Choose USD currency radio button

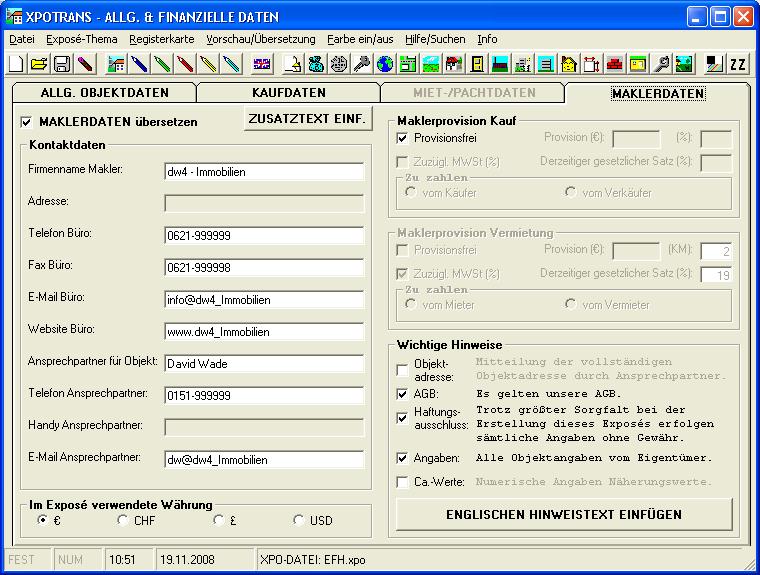tap(298, 520)
